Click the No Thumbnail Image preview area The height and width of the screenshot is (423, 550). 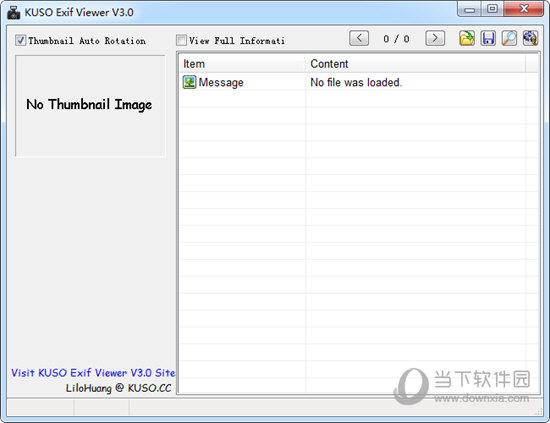90,105
